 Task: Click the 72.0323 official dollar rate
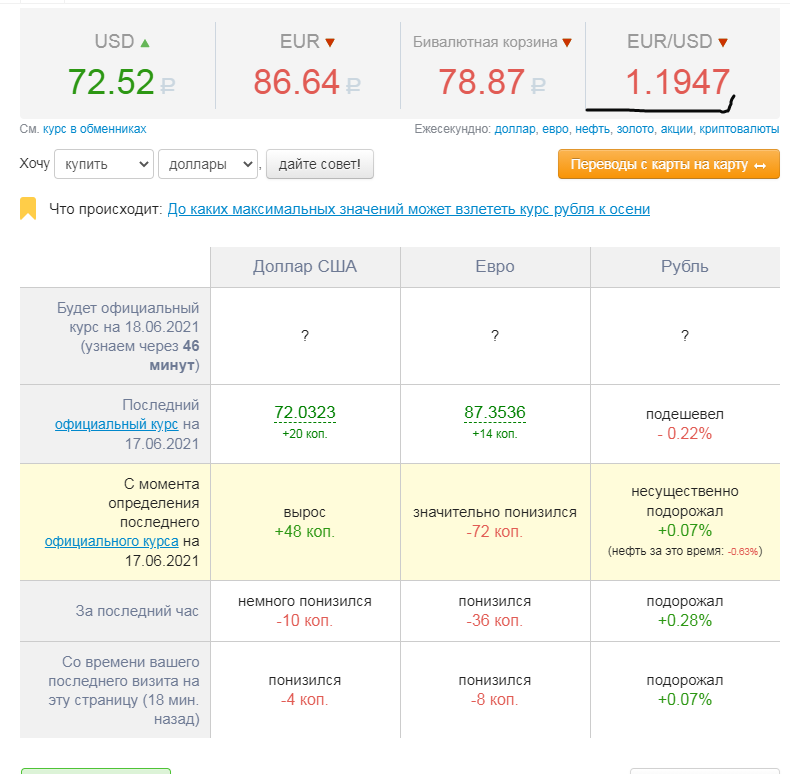[305, 413]
